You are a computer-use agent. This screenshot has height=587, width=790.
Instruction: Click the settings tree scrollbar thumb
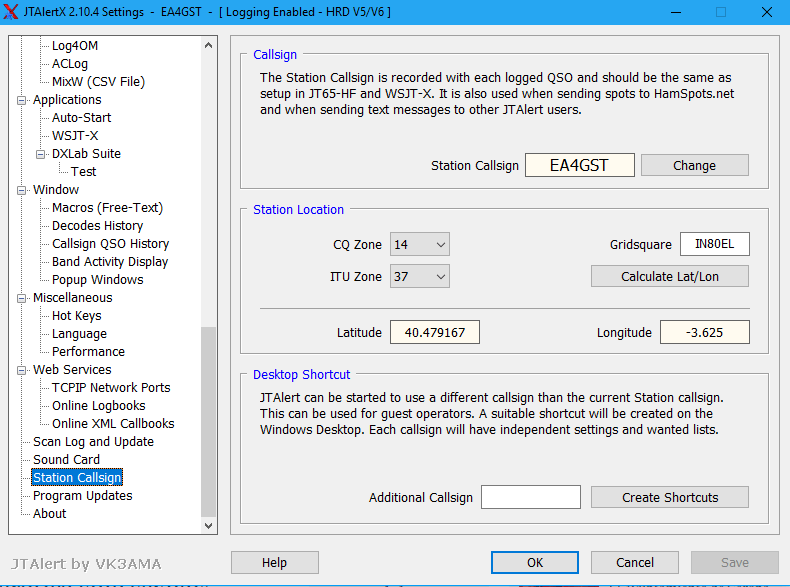coord(209,422)
